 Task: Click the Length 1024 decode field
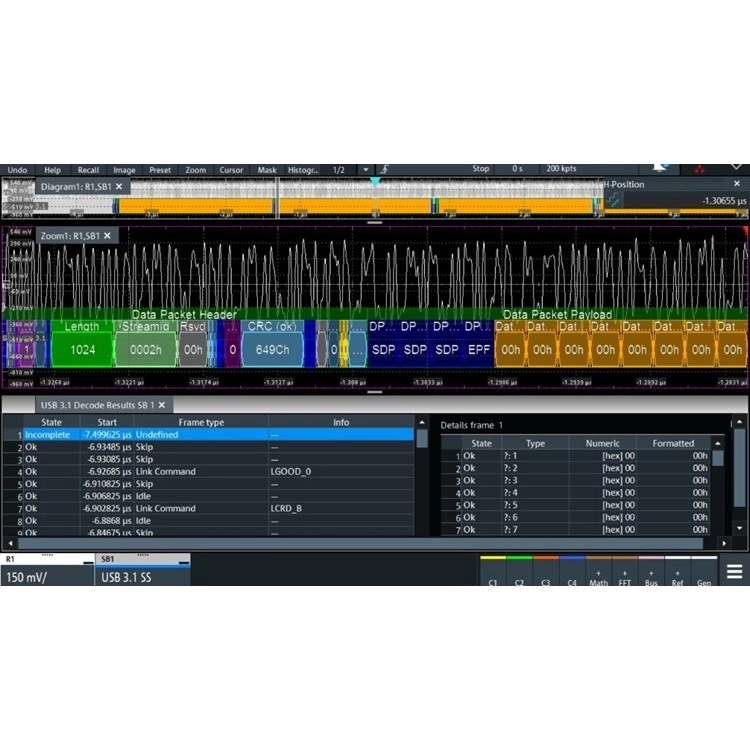pyautogui.click(x=82, y=343)
